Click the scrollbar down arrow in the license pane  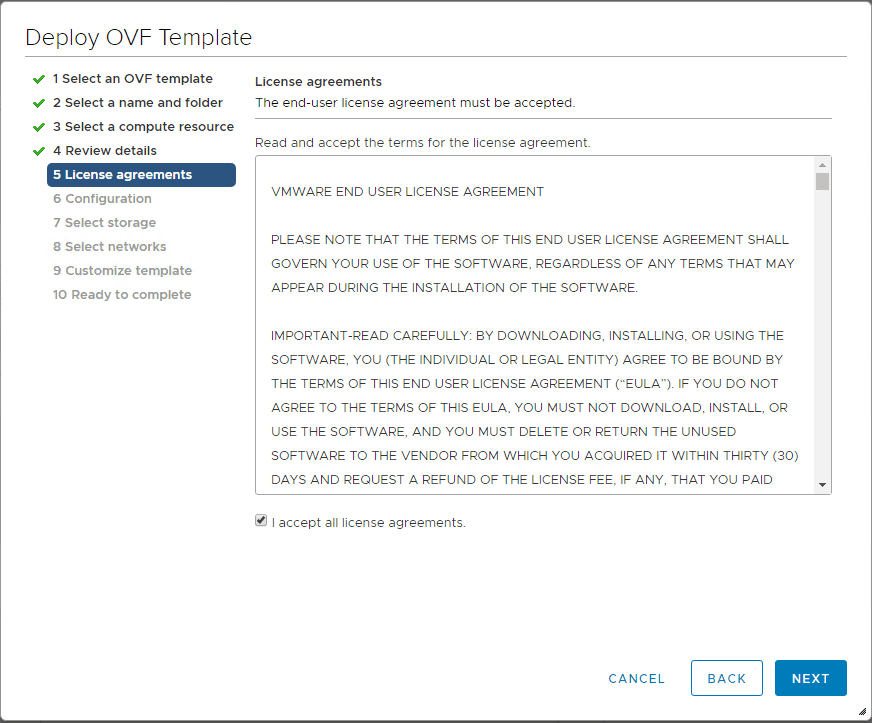tap(822, 487)
